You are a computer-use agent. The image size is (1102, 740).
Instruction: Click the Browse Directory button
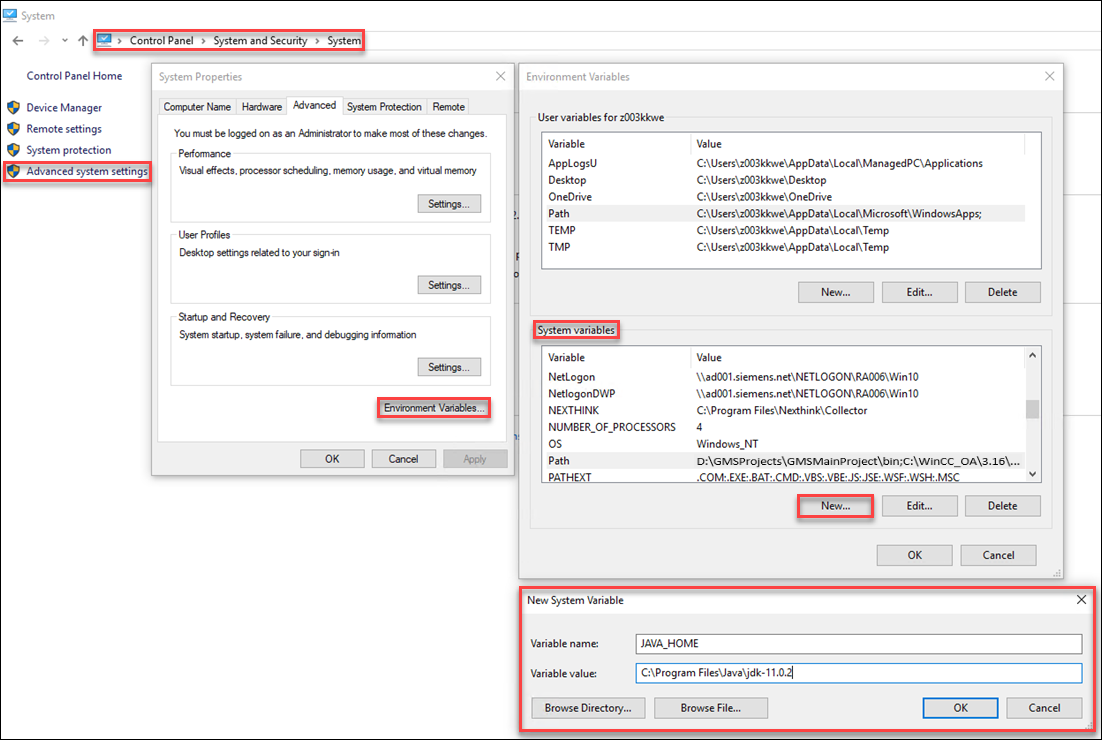pos(588,708)
